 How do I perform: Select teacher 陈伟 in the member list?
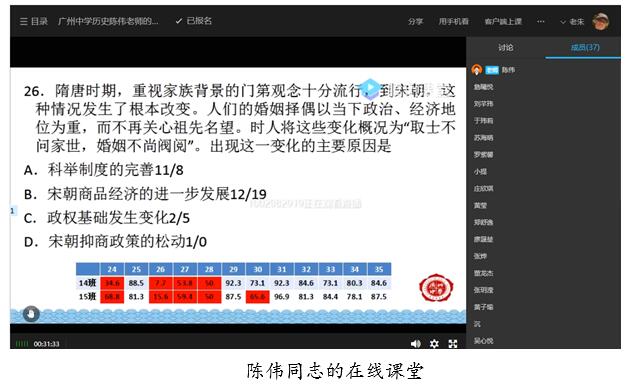[508, 70]
